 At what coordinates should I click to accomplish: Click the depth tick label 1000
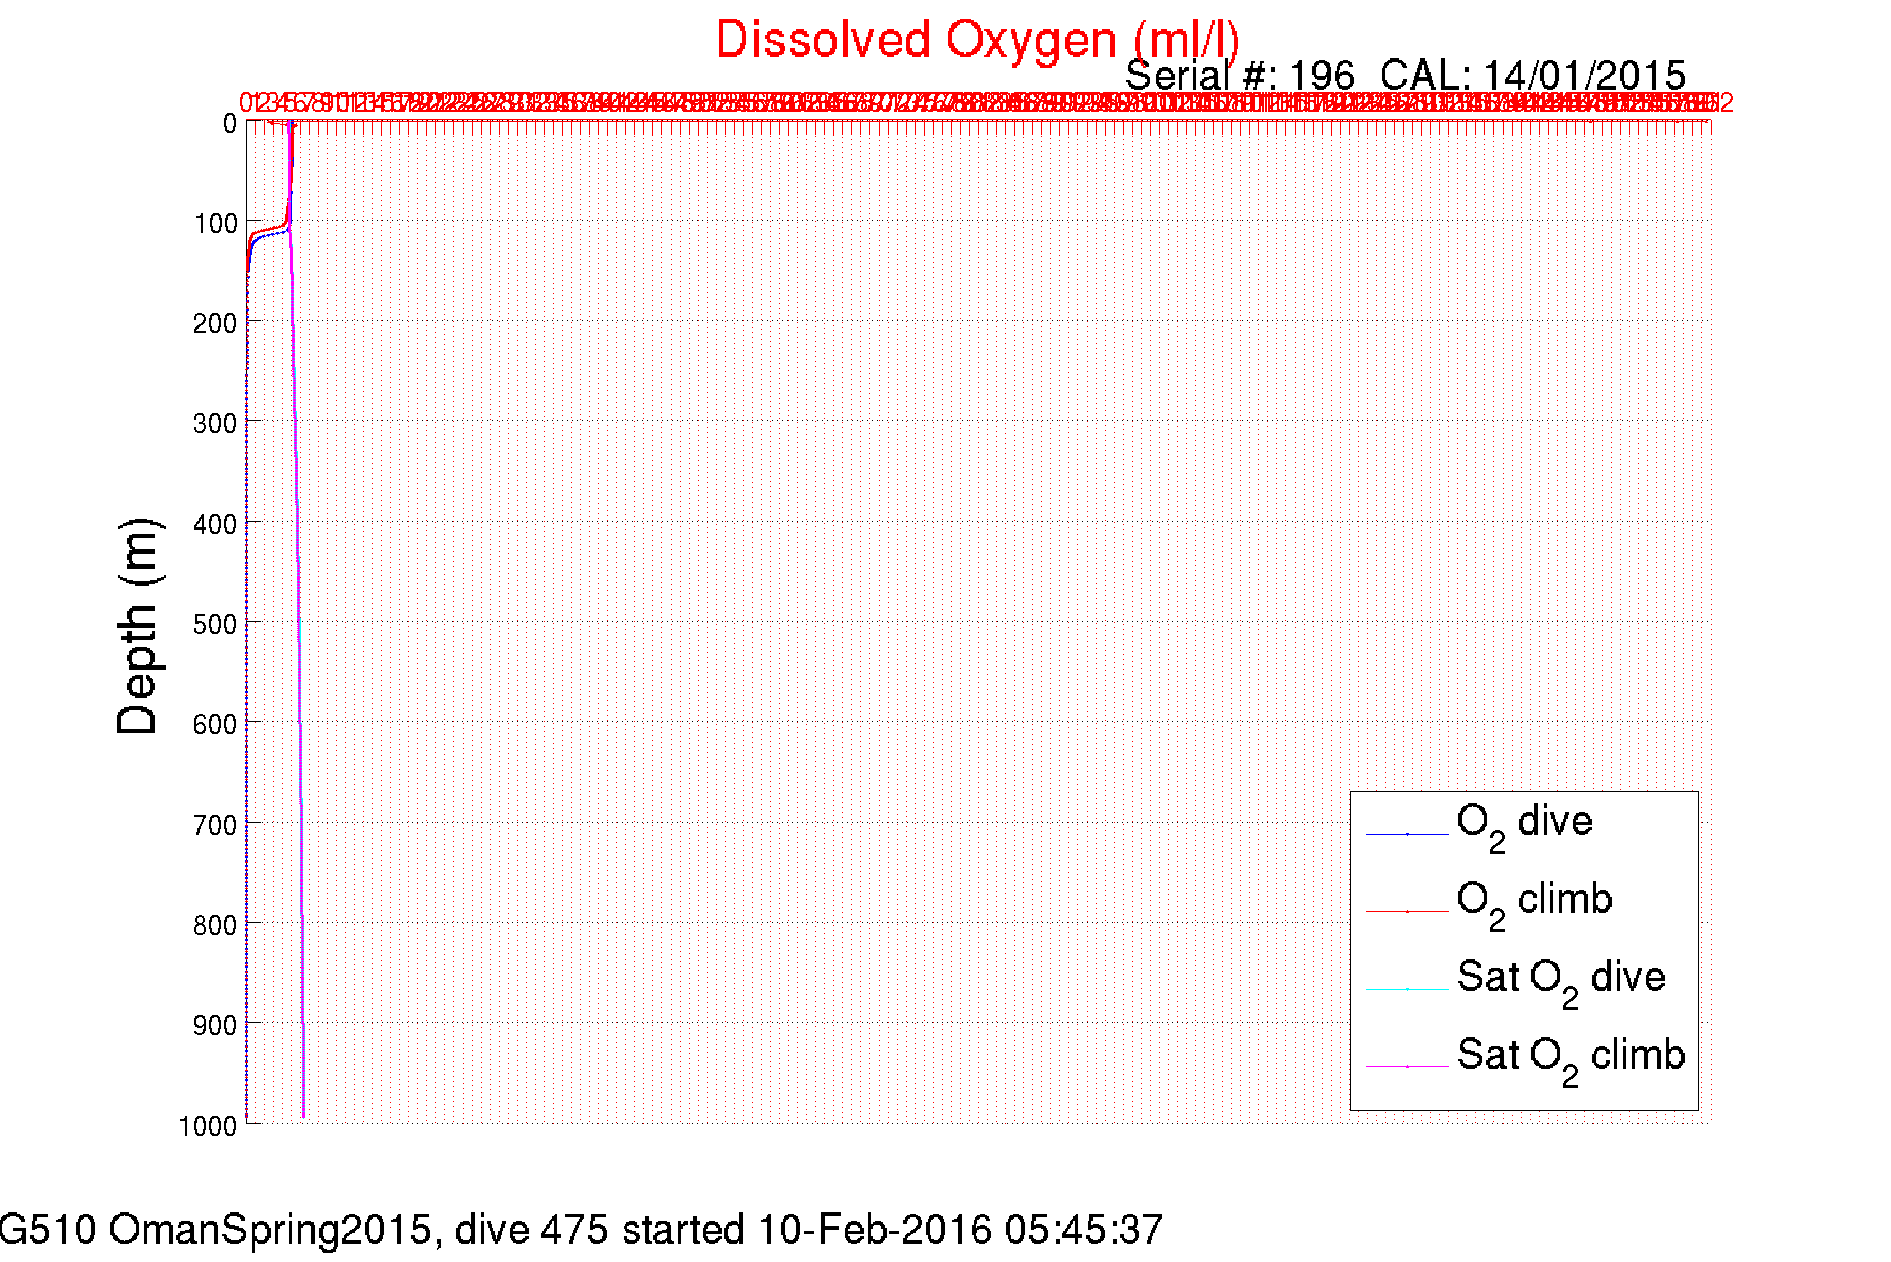[208, 1126]
